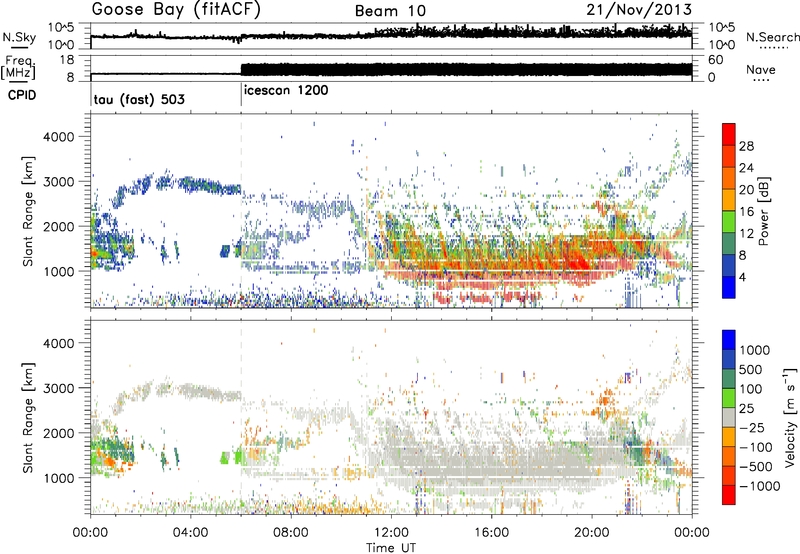Click the 'N.Search' legend label
Viewport: 800px width, 554px height.
772,37
